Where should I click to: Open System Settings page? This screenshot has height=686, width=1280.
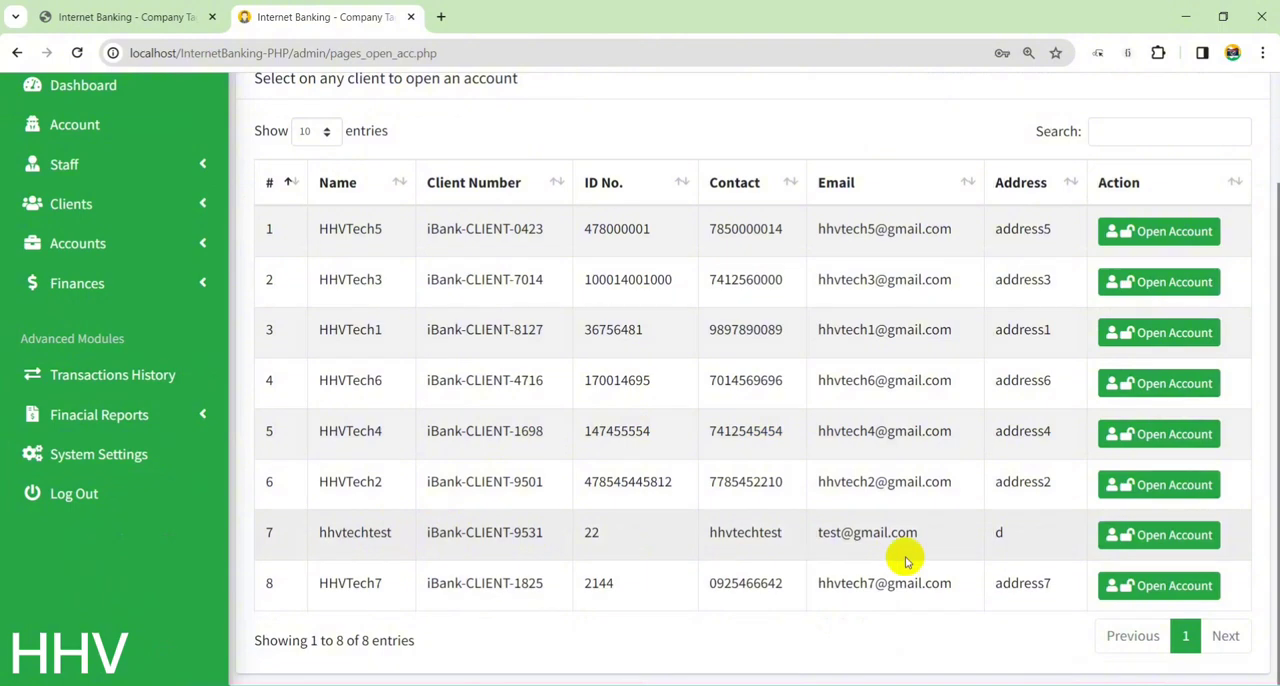click(x=98, y=454)
